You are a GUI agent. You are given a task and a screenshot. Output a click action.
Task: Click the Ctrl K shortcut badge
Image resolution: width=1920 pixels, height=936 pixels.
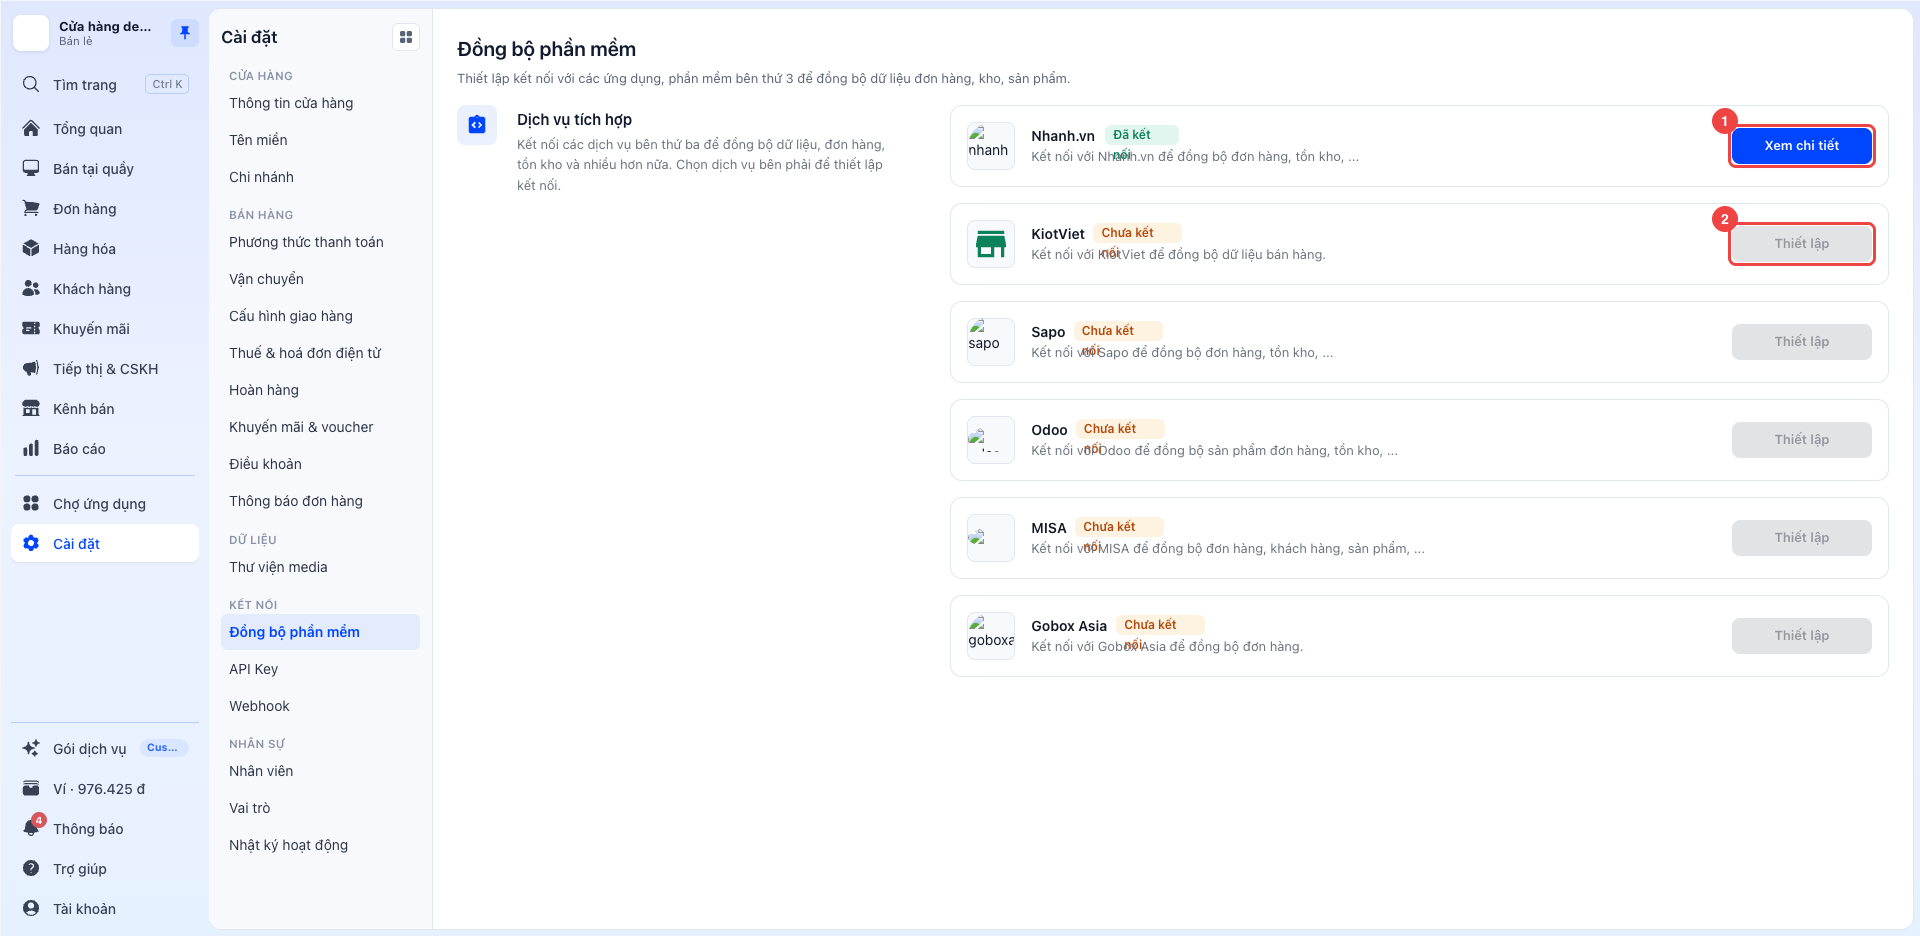(x=167, y=85)
